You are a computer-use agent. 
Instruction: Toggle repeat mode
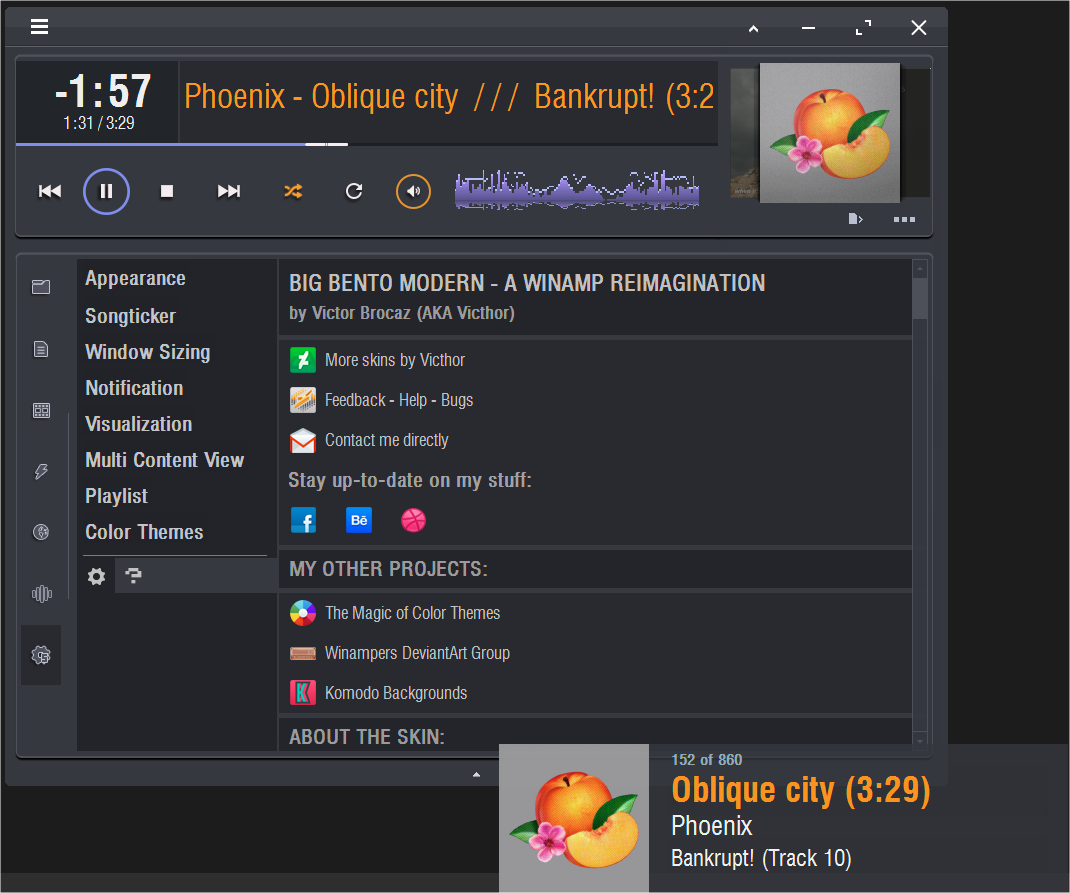[353, 191]
